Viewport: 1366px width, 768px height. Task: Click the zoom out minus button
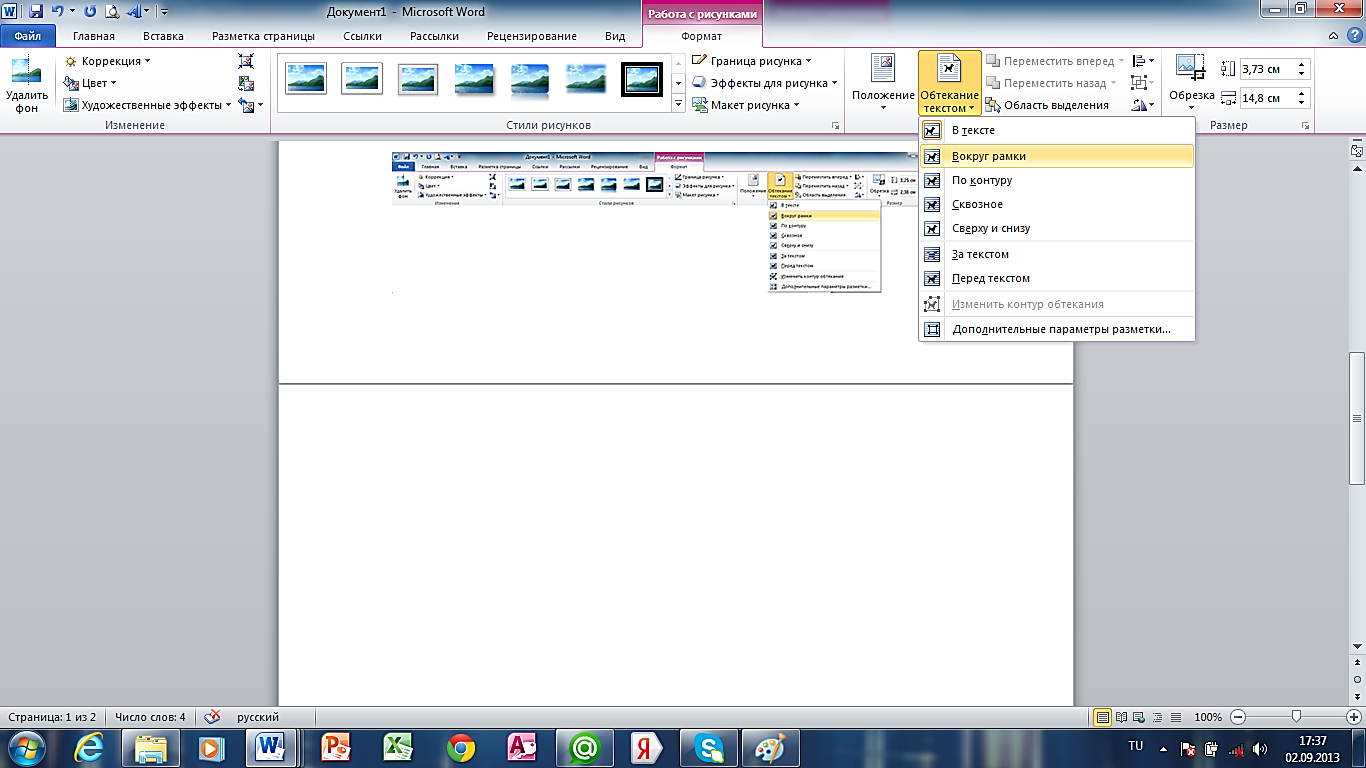tap(1239, 717)
